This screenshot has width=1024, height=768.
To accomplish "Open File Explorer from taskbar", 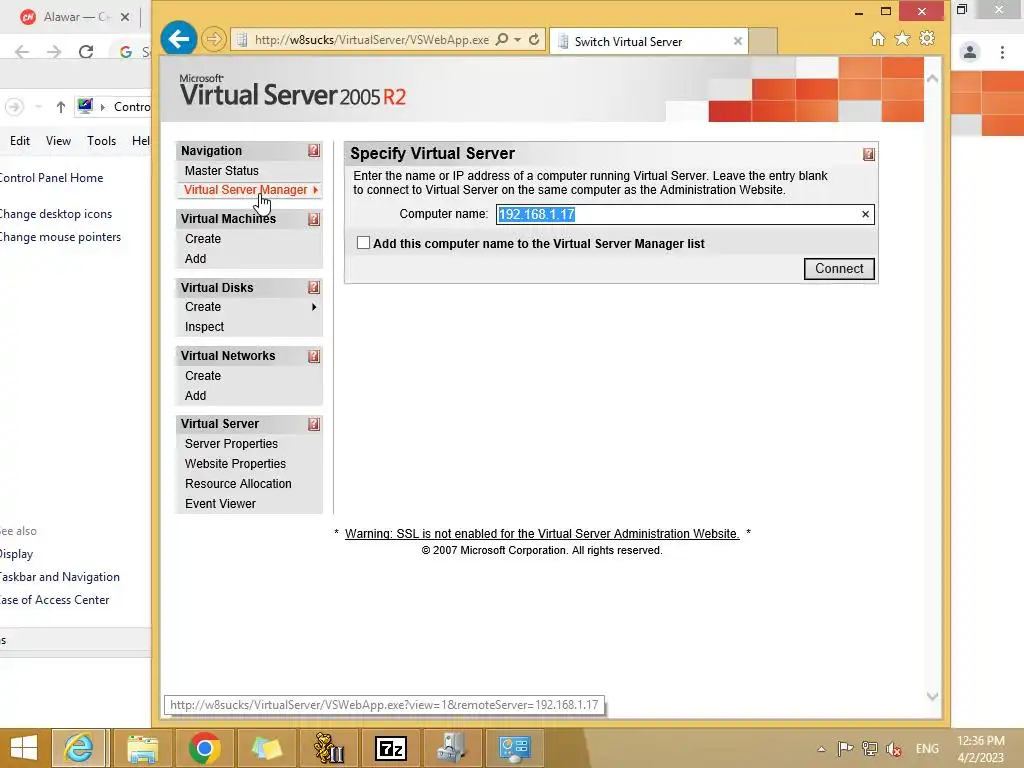I will (142, 748).
